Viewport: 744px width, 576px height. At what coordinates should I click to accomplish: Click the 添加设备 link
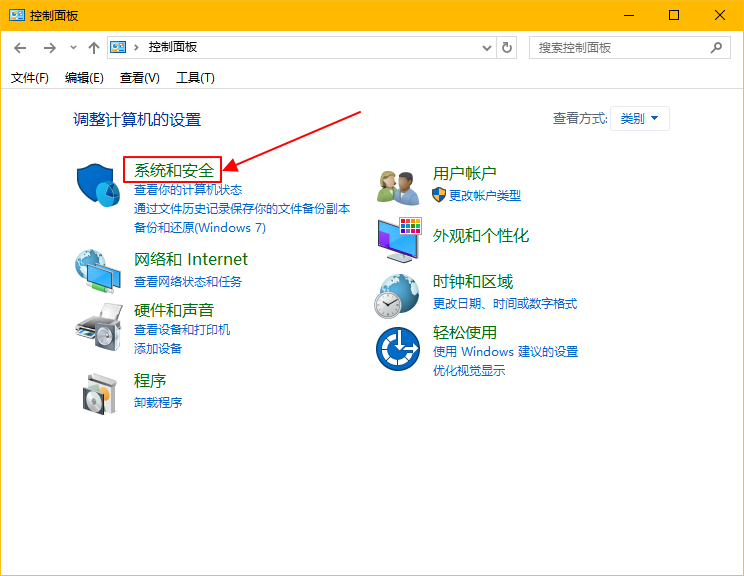(158, 349)
